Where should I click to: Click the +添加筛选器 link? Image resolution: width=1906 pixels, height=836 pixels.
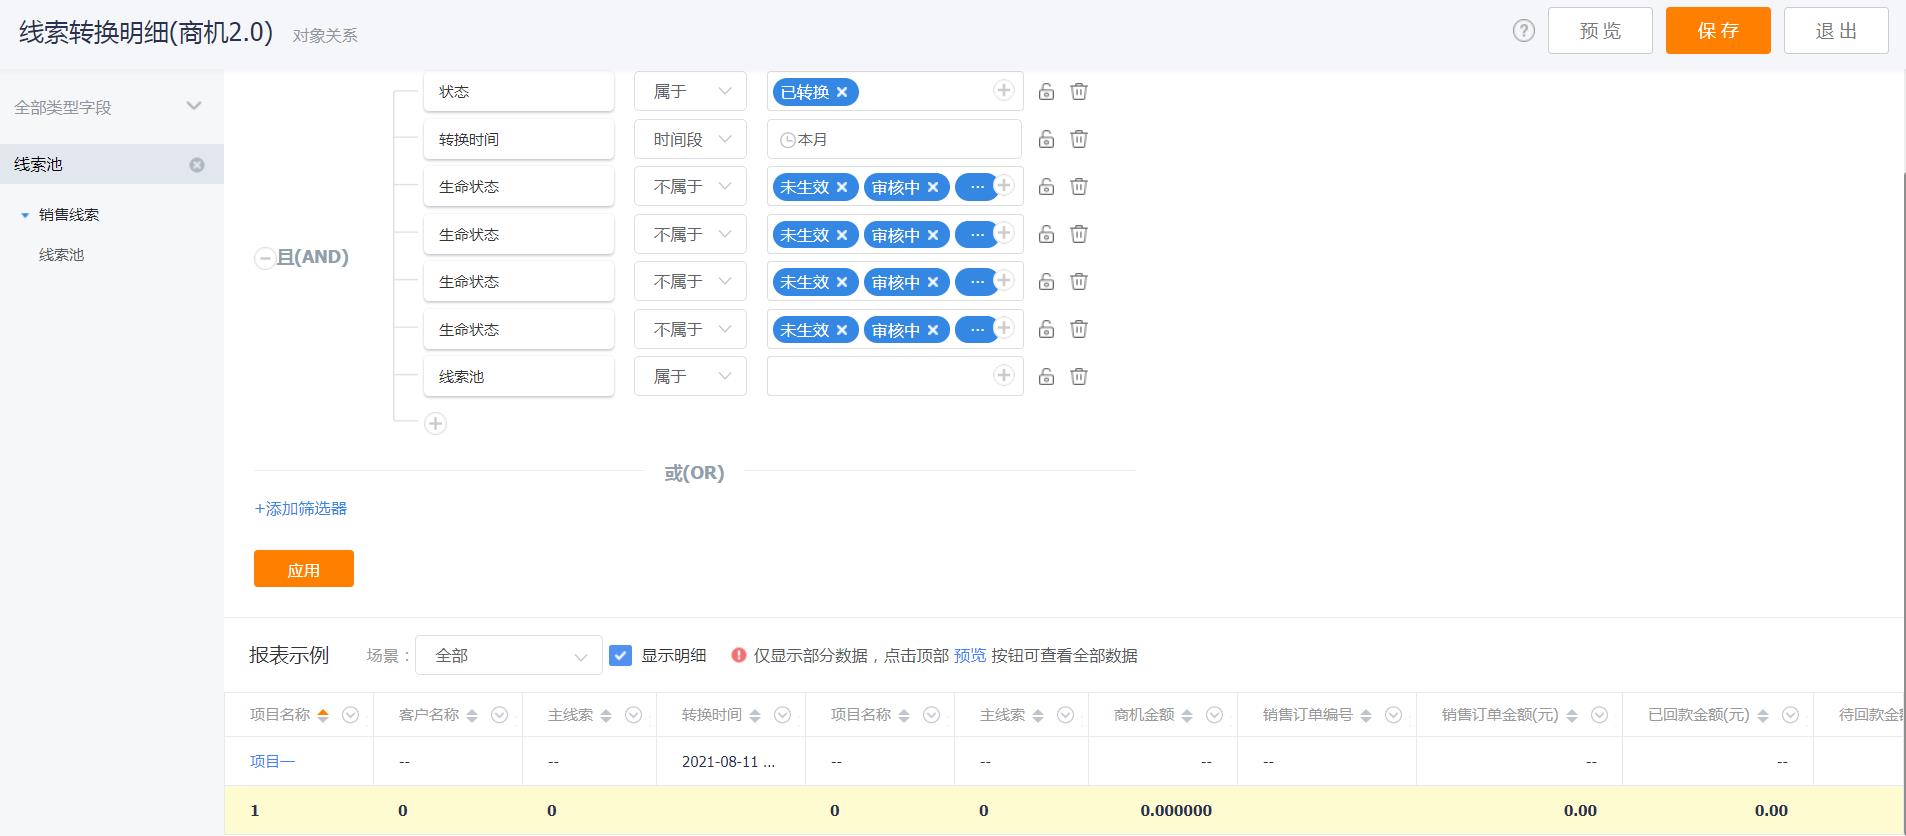tap(301, 508)
